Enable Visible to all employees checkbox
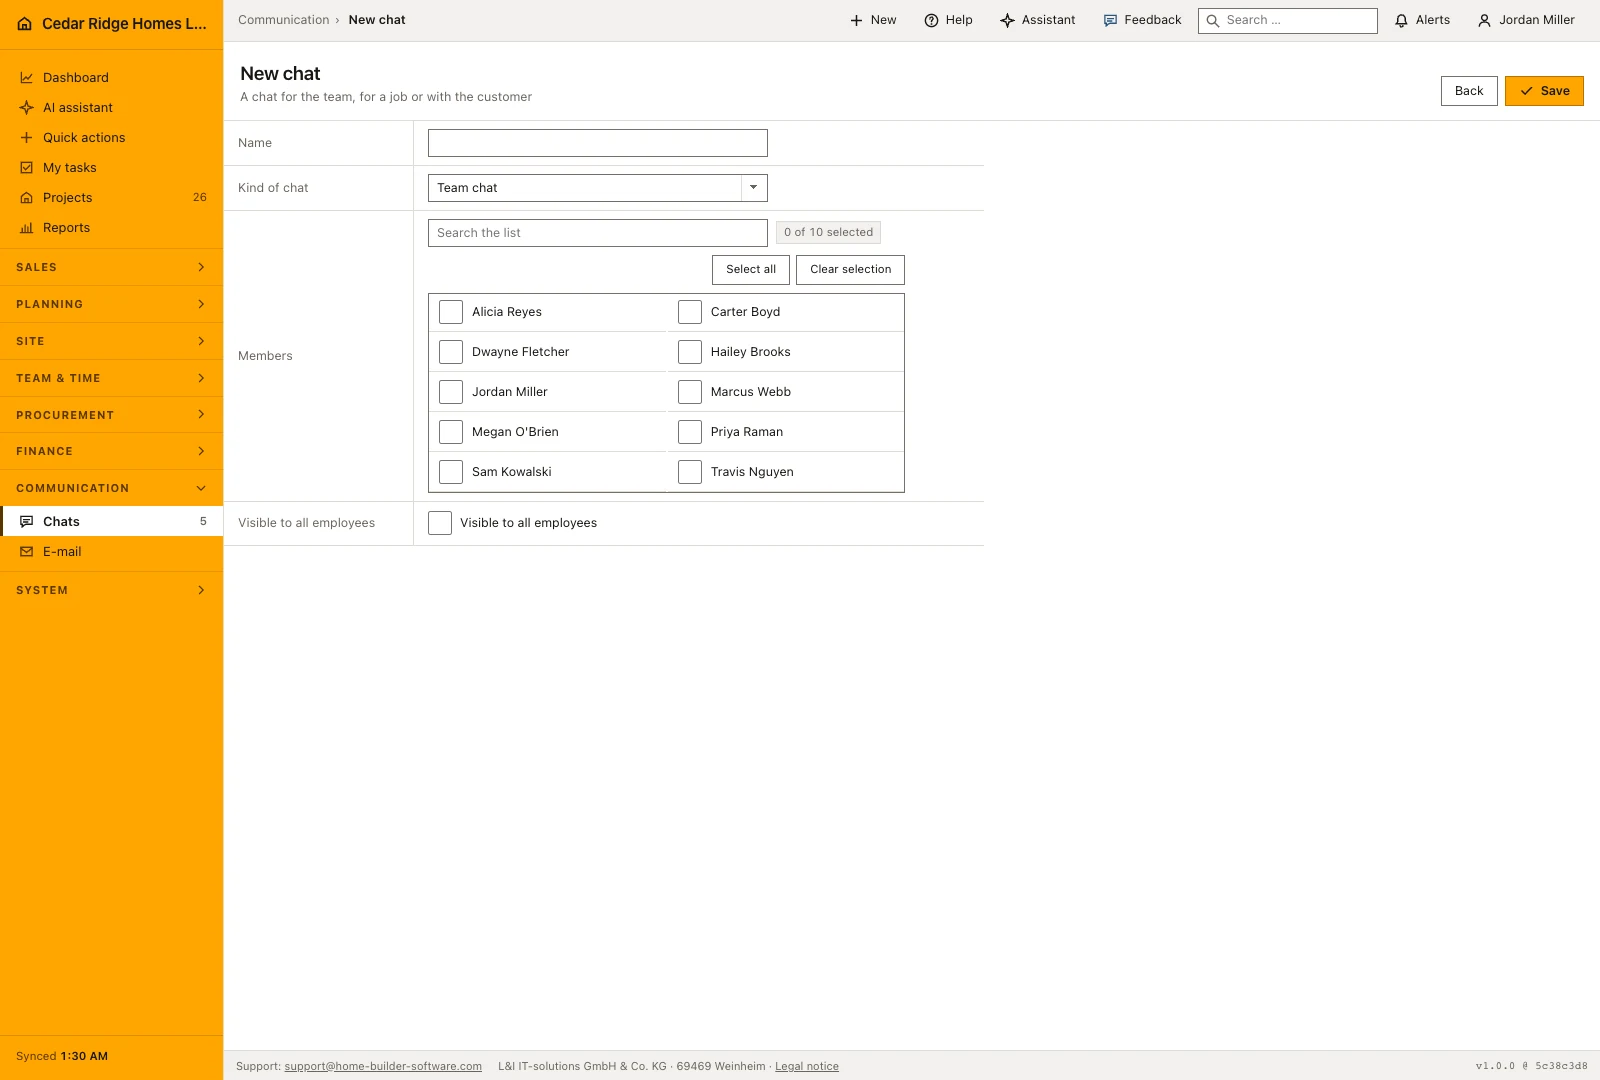This screenshot has width=1600, height=1080. click(440, 523)
